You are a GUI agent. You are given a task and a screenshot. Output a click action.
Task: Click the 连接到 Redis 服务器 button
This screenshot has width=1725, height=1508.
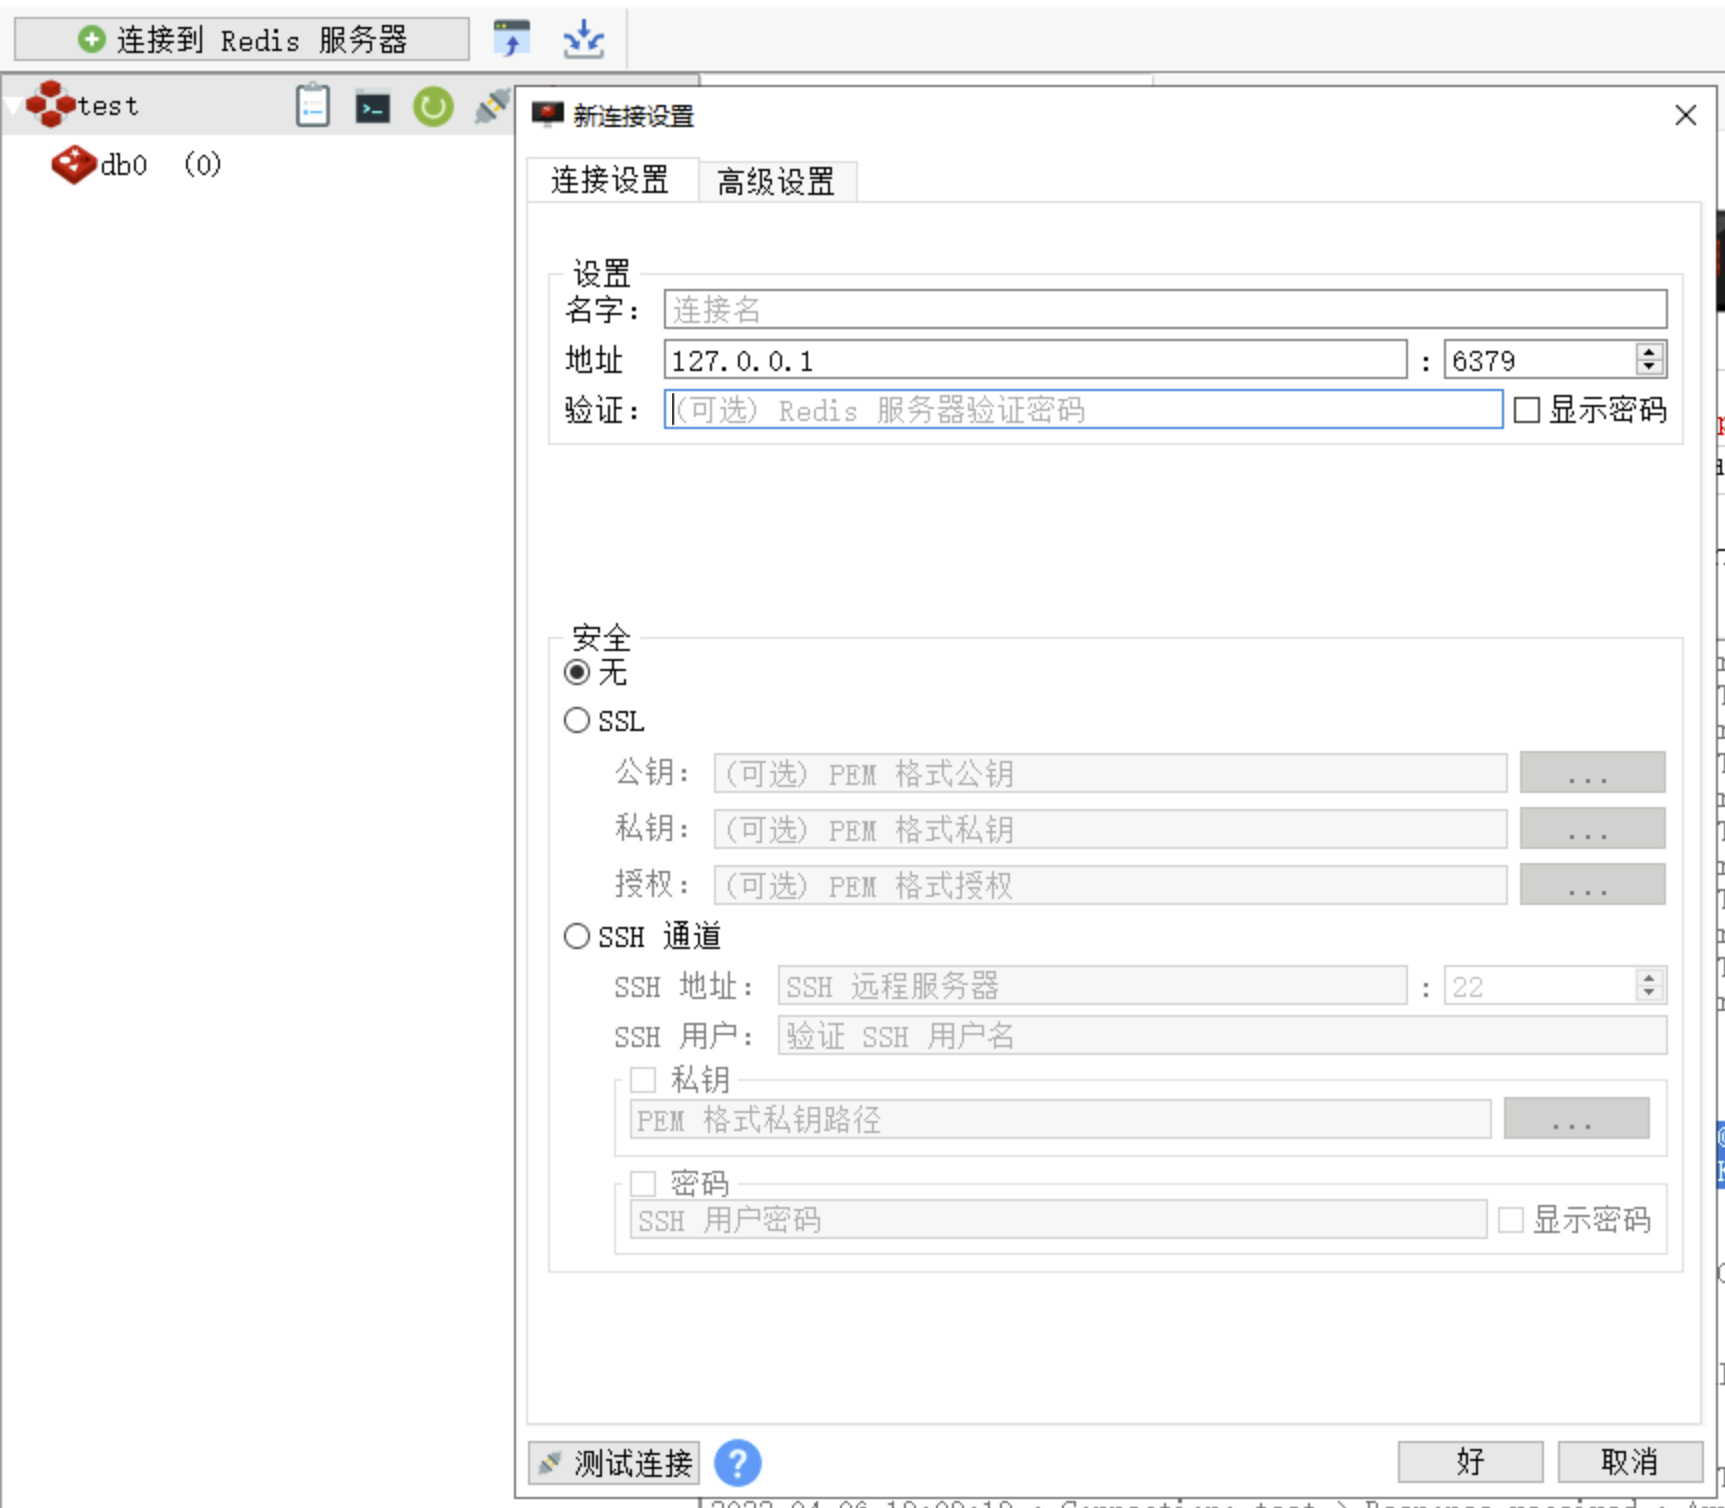pos(242,39)
